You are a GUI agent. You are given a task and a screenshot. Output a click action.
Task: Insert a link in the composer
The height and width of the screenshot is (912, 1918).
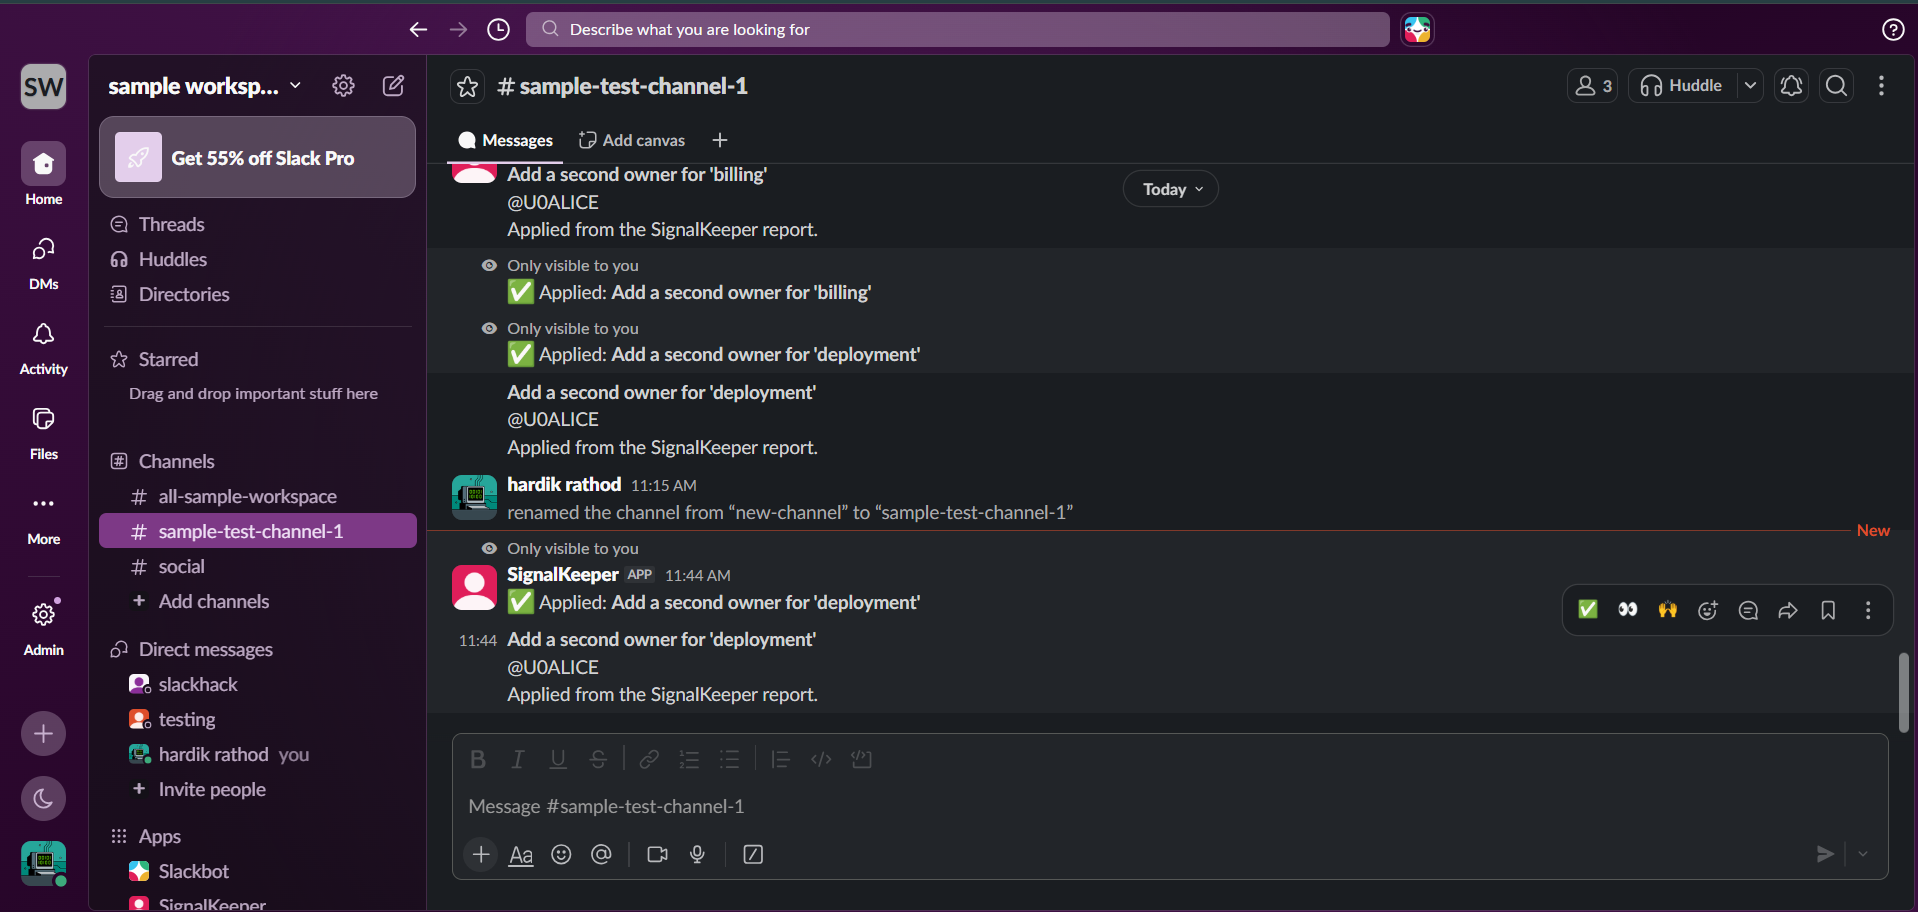[x=649, y=760]
